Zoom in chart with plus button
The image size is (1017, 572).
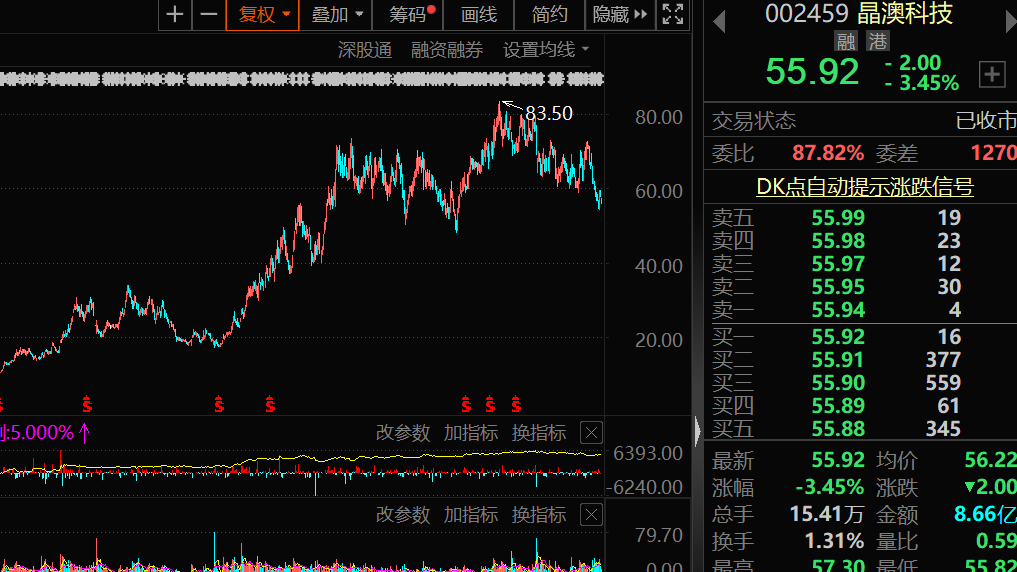tap(175, 15)
